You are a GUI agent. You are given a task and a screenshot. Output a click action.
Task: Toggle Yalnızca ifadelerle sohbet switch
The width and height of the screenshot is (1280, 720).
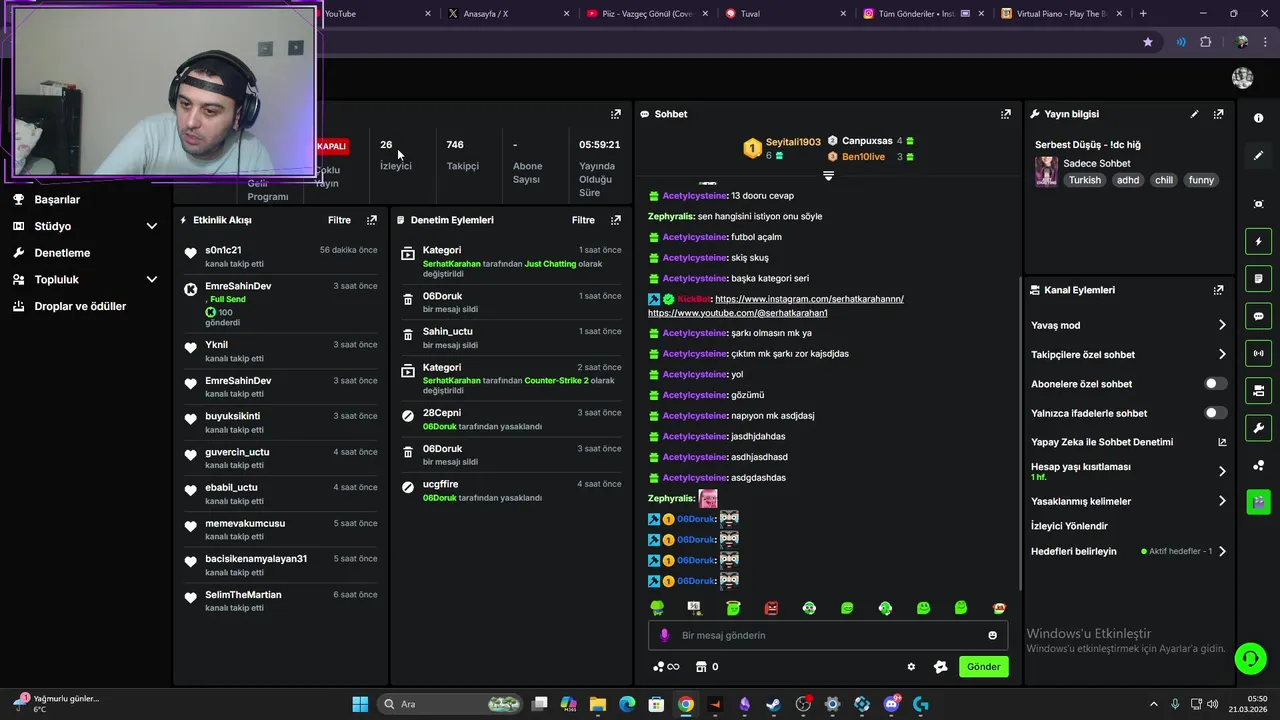pos(1215,413)
